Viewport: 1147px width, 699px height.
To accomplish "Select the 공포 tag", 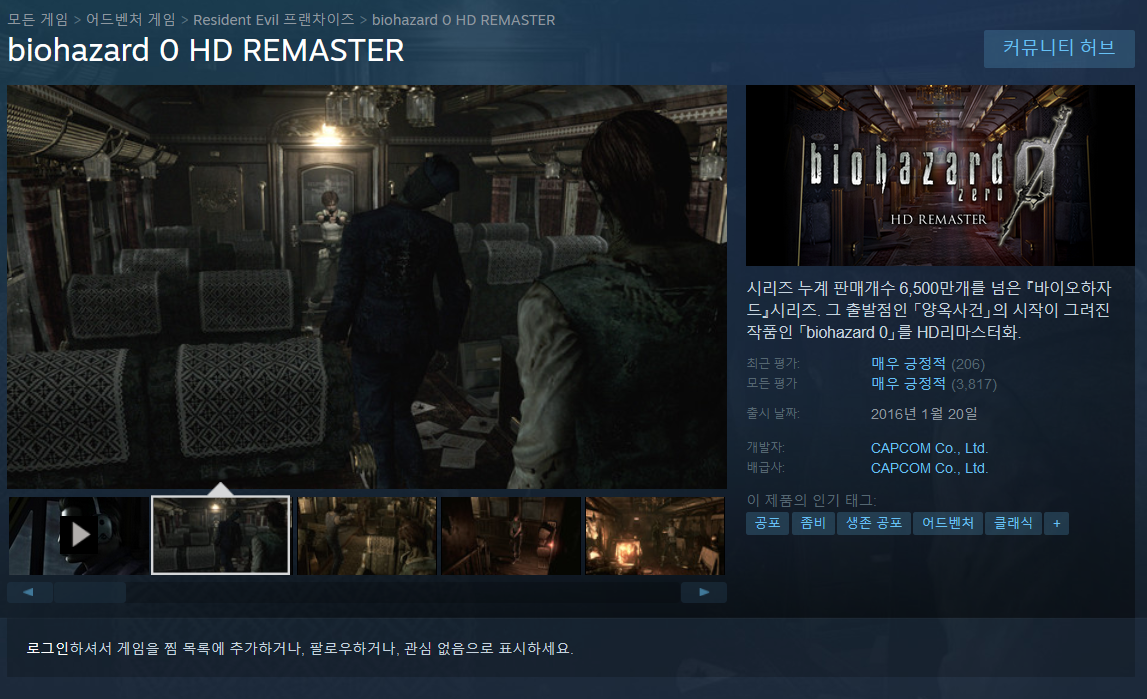I will (x=767, y=524).
